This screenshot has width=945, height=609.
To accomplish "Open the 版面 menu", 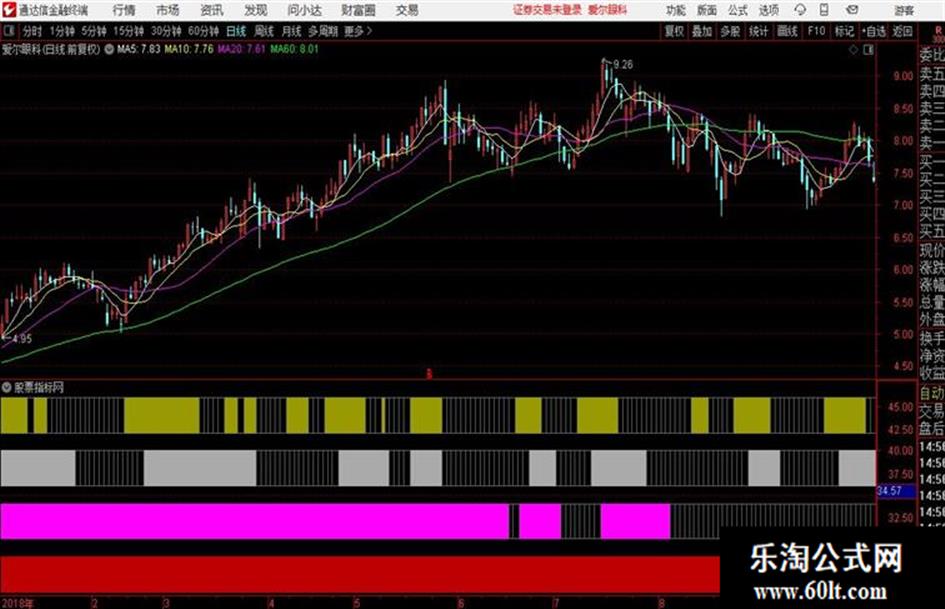I will 707,10.
